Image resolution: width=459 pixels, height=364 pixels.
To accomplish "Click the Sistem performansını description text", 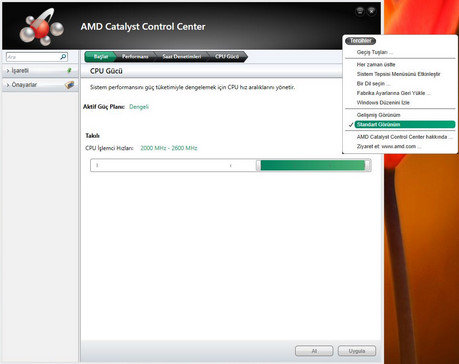I will tap(193, 87).
